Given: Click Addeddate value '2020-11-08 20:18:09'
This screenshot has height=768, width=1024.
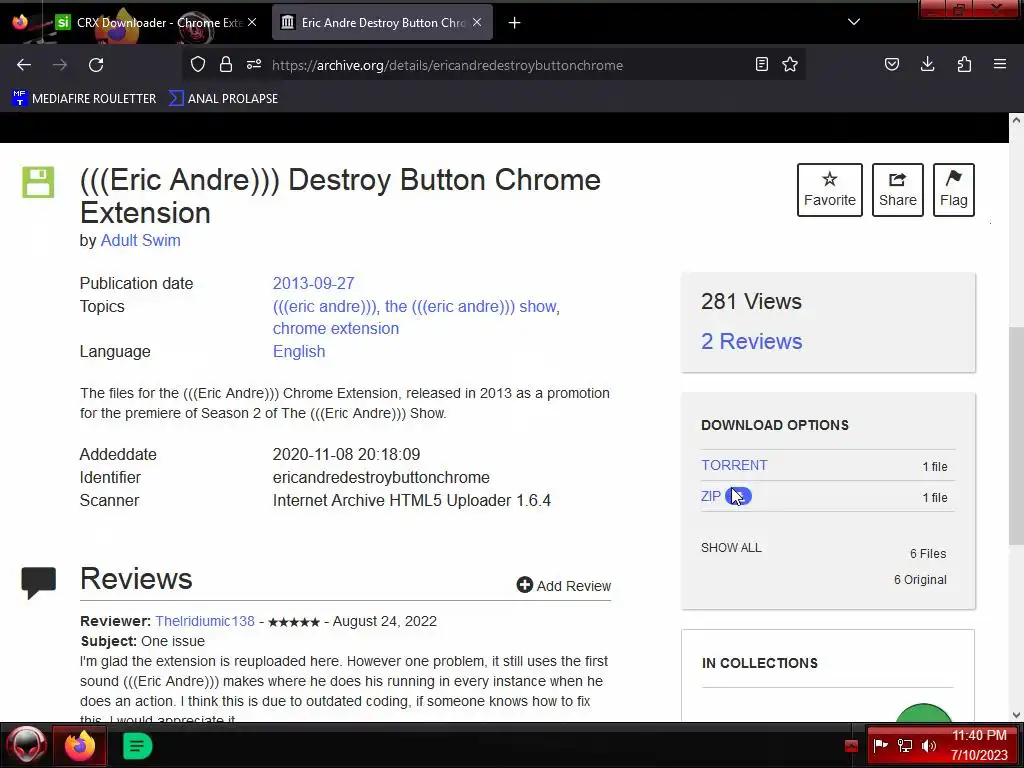Looking at the screenshot, I should (346, 455).
